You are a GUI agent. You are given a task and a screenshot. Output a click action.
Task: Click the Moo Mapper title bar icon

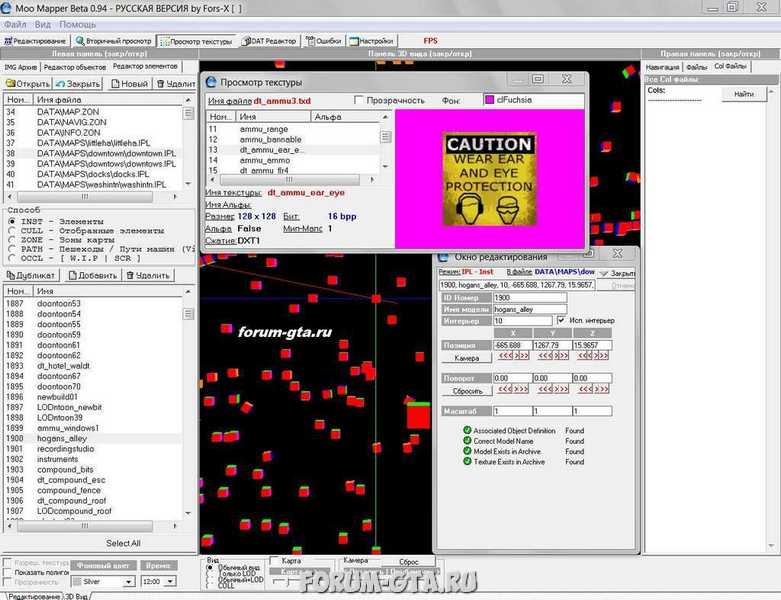(x=6, y=7)
